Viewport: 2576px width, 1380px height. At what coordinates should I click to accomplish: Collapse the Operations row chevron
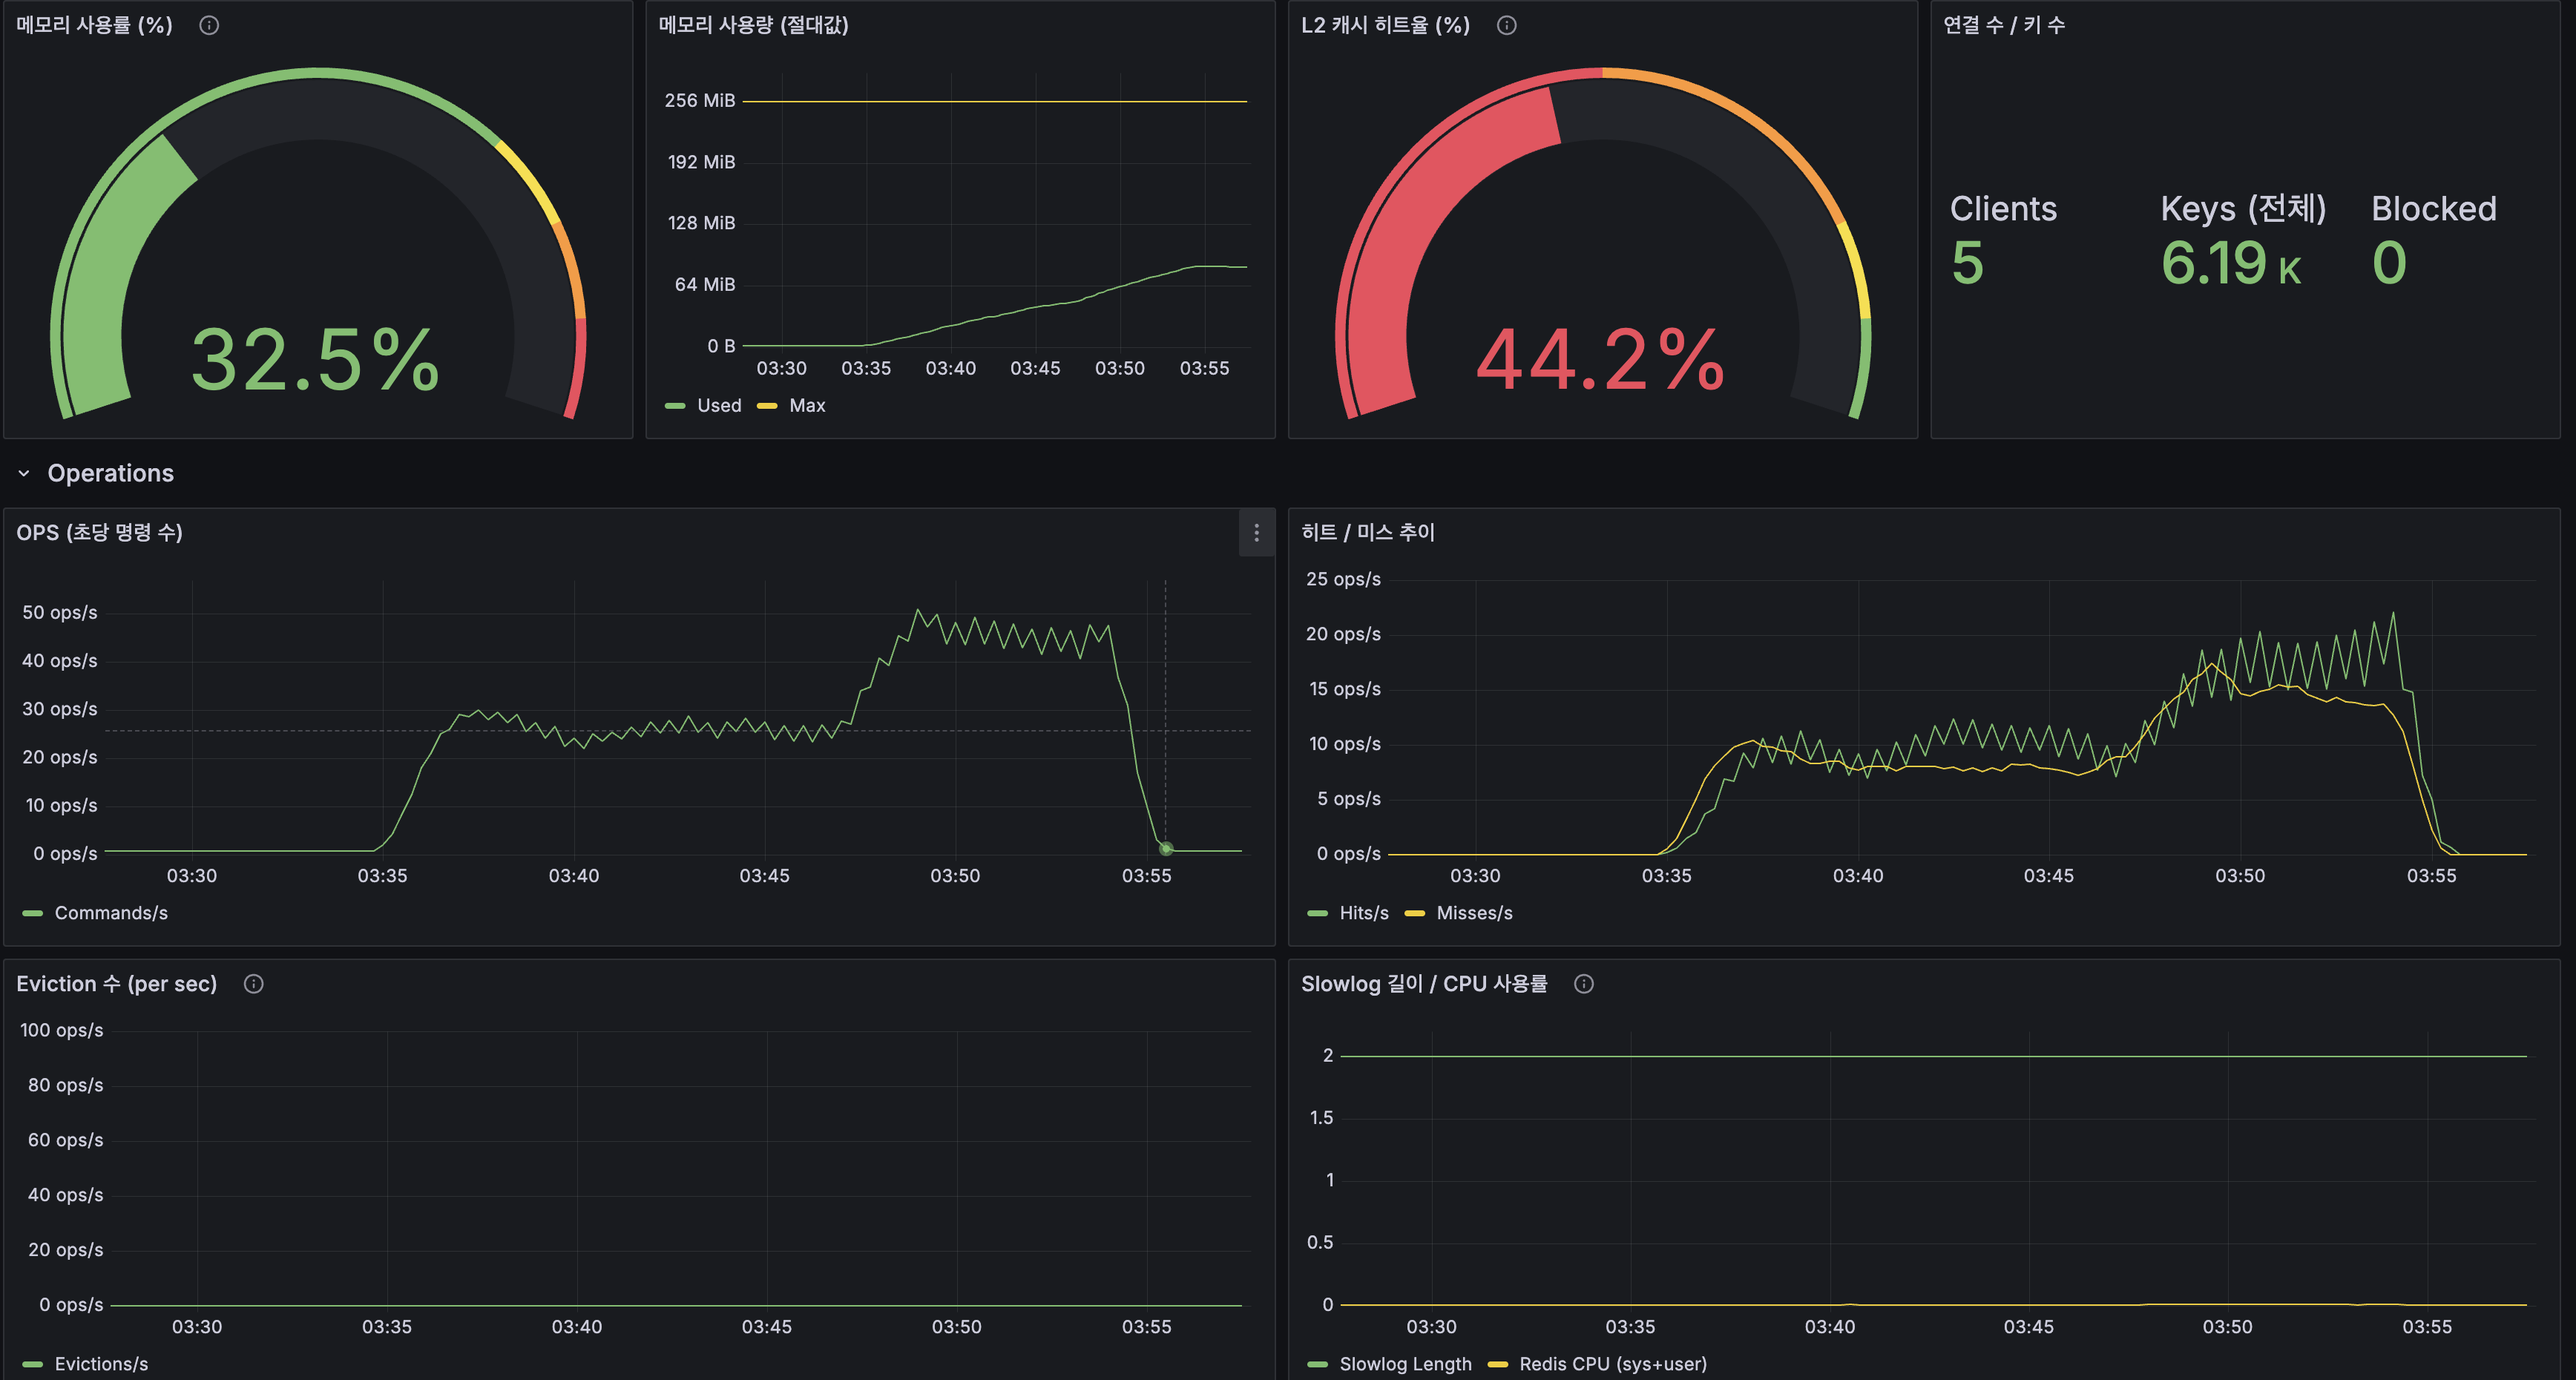(24, 473)
